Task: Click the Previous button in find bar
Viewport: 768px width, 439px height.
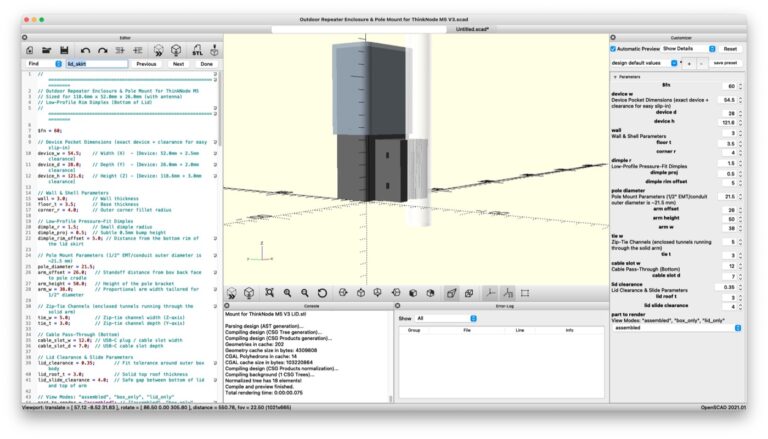Action: (x=146, y=64)
